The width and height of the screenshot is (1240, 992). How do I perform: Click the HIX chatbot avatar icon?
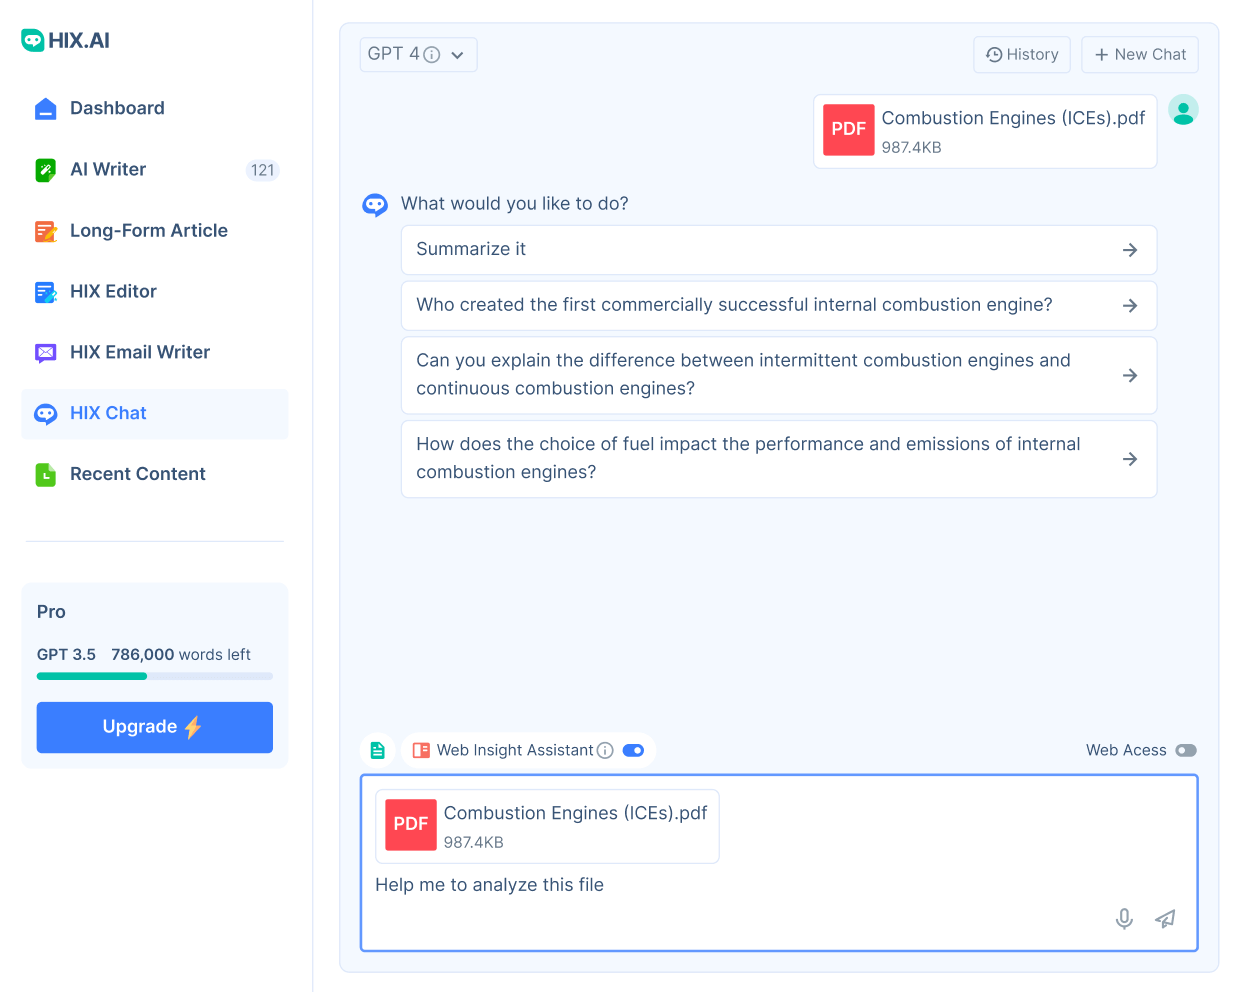(375, 205)
